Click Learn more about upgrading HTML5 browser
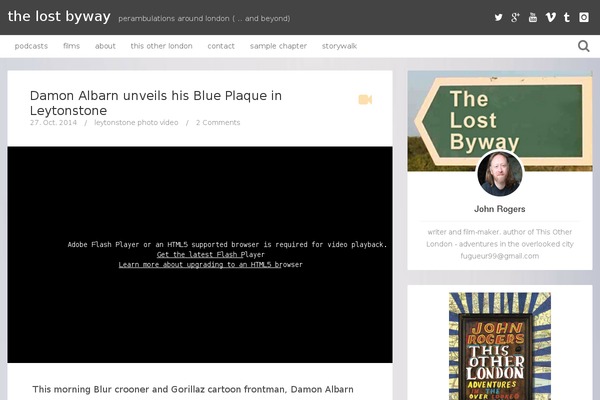Image resolution: width=600 pixels, height=400 pixels. 210,264
